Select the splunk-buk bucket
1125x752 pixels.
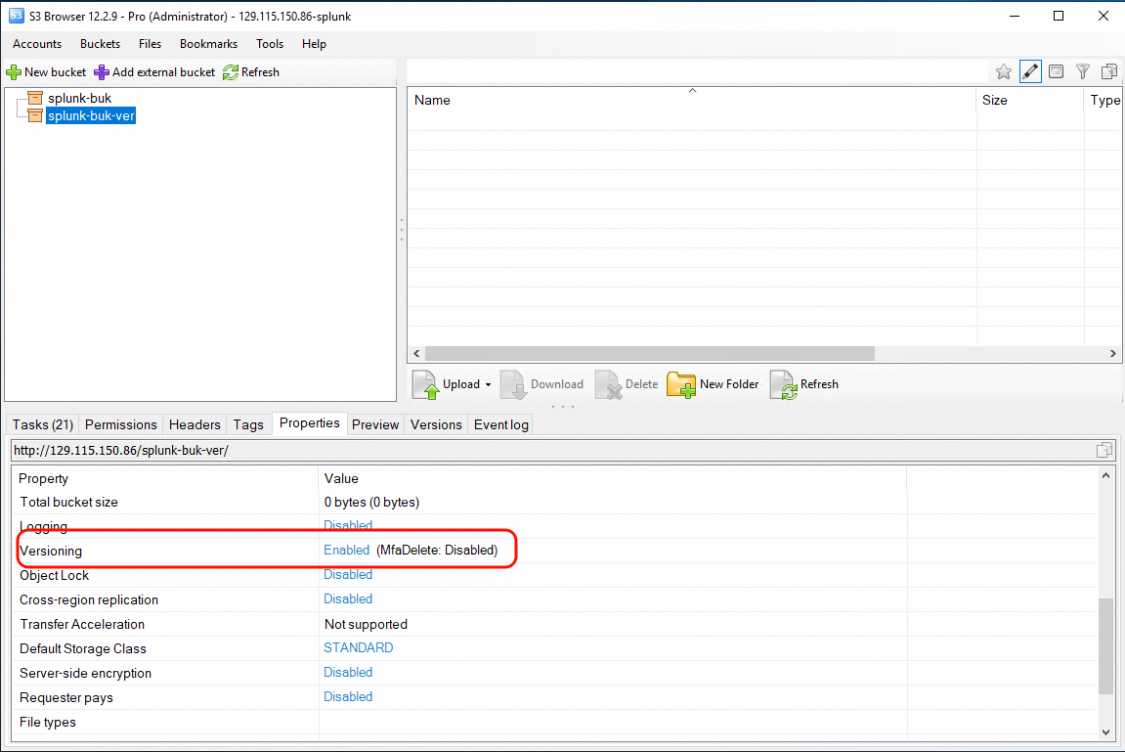[79, 98]
